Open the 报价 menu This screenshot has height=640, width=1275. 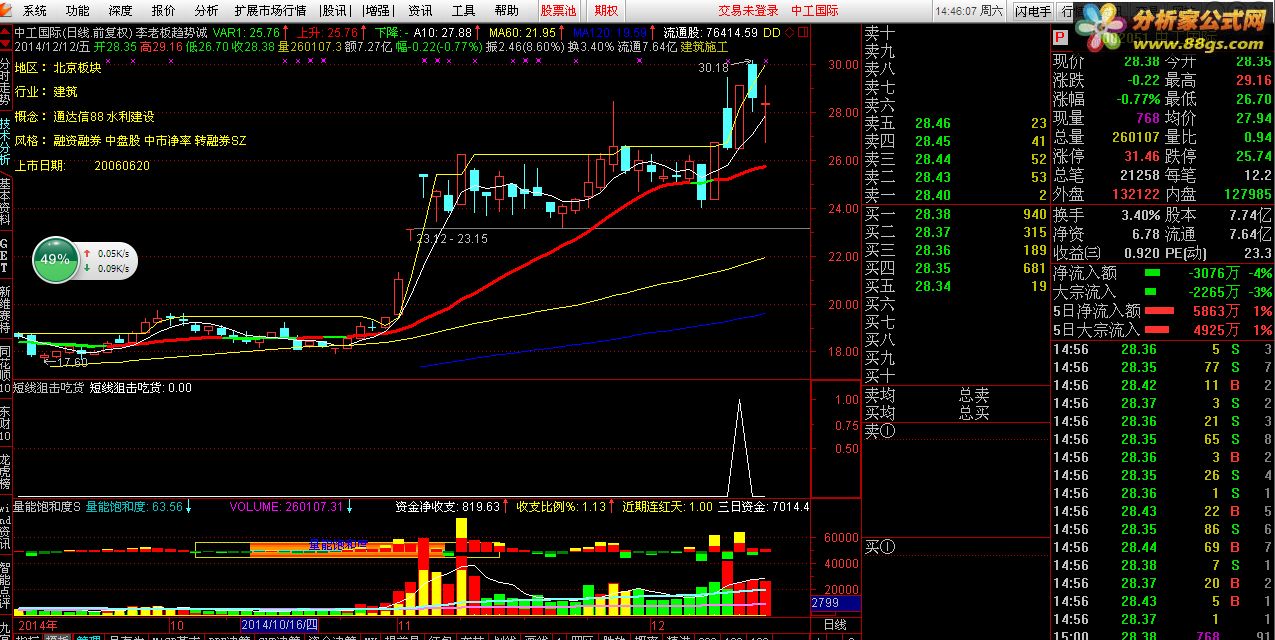click(x=163, y=11)
